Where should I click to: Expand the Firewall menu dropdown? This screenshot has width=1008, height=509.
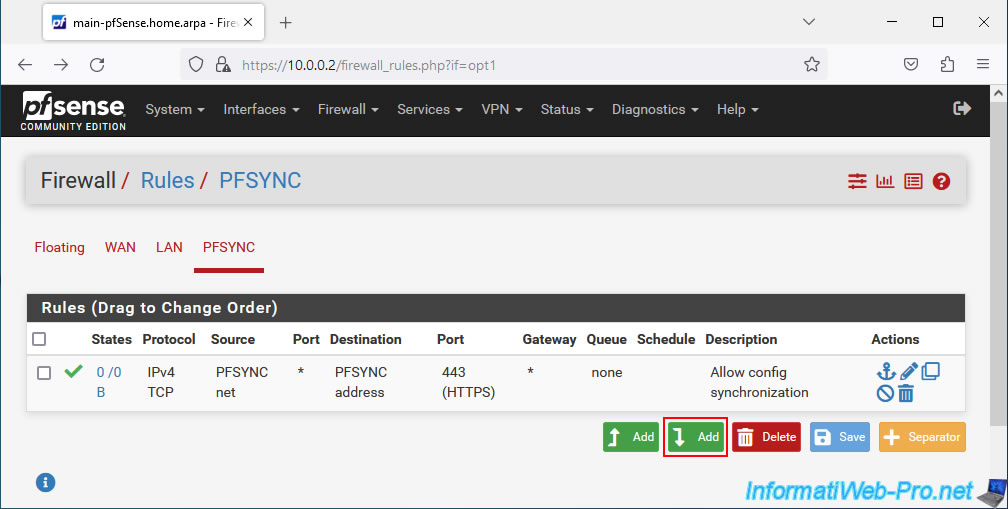[x=348, y=109]
